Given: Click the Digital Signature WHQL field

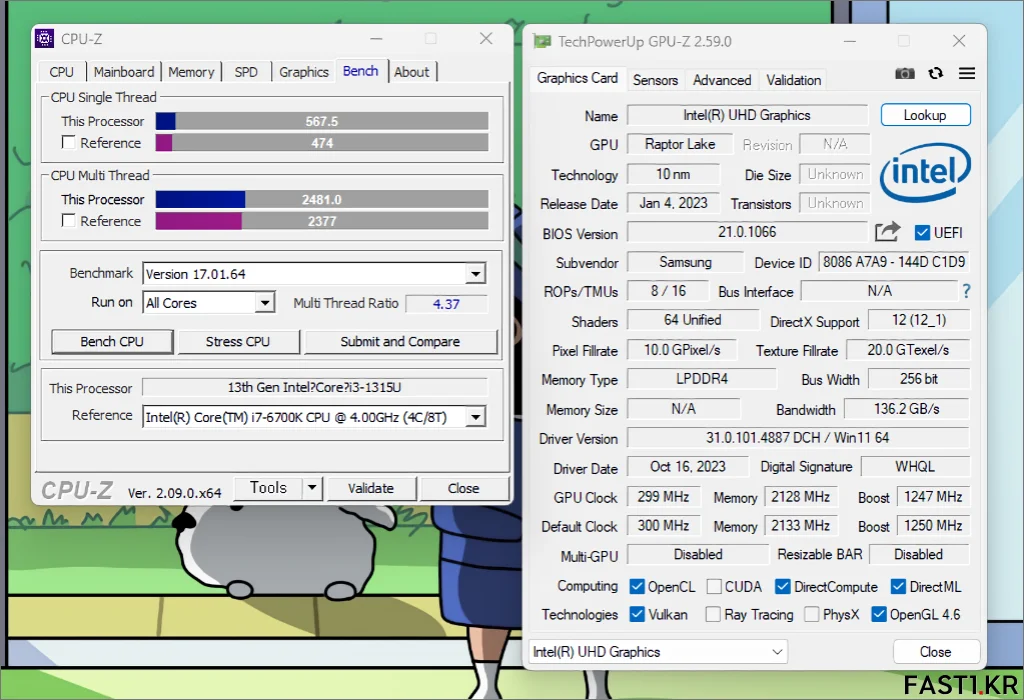Looking at the screenshot, I should tap(915, 466).
